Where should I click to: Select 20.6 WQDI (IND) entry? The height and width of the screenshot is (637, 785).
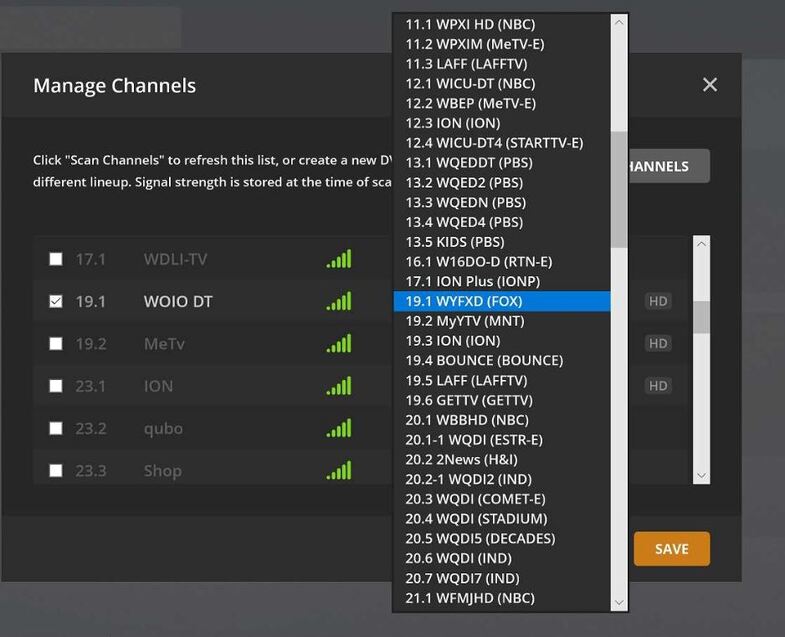pyautogui.click(x=502, y=558)
